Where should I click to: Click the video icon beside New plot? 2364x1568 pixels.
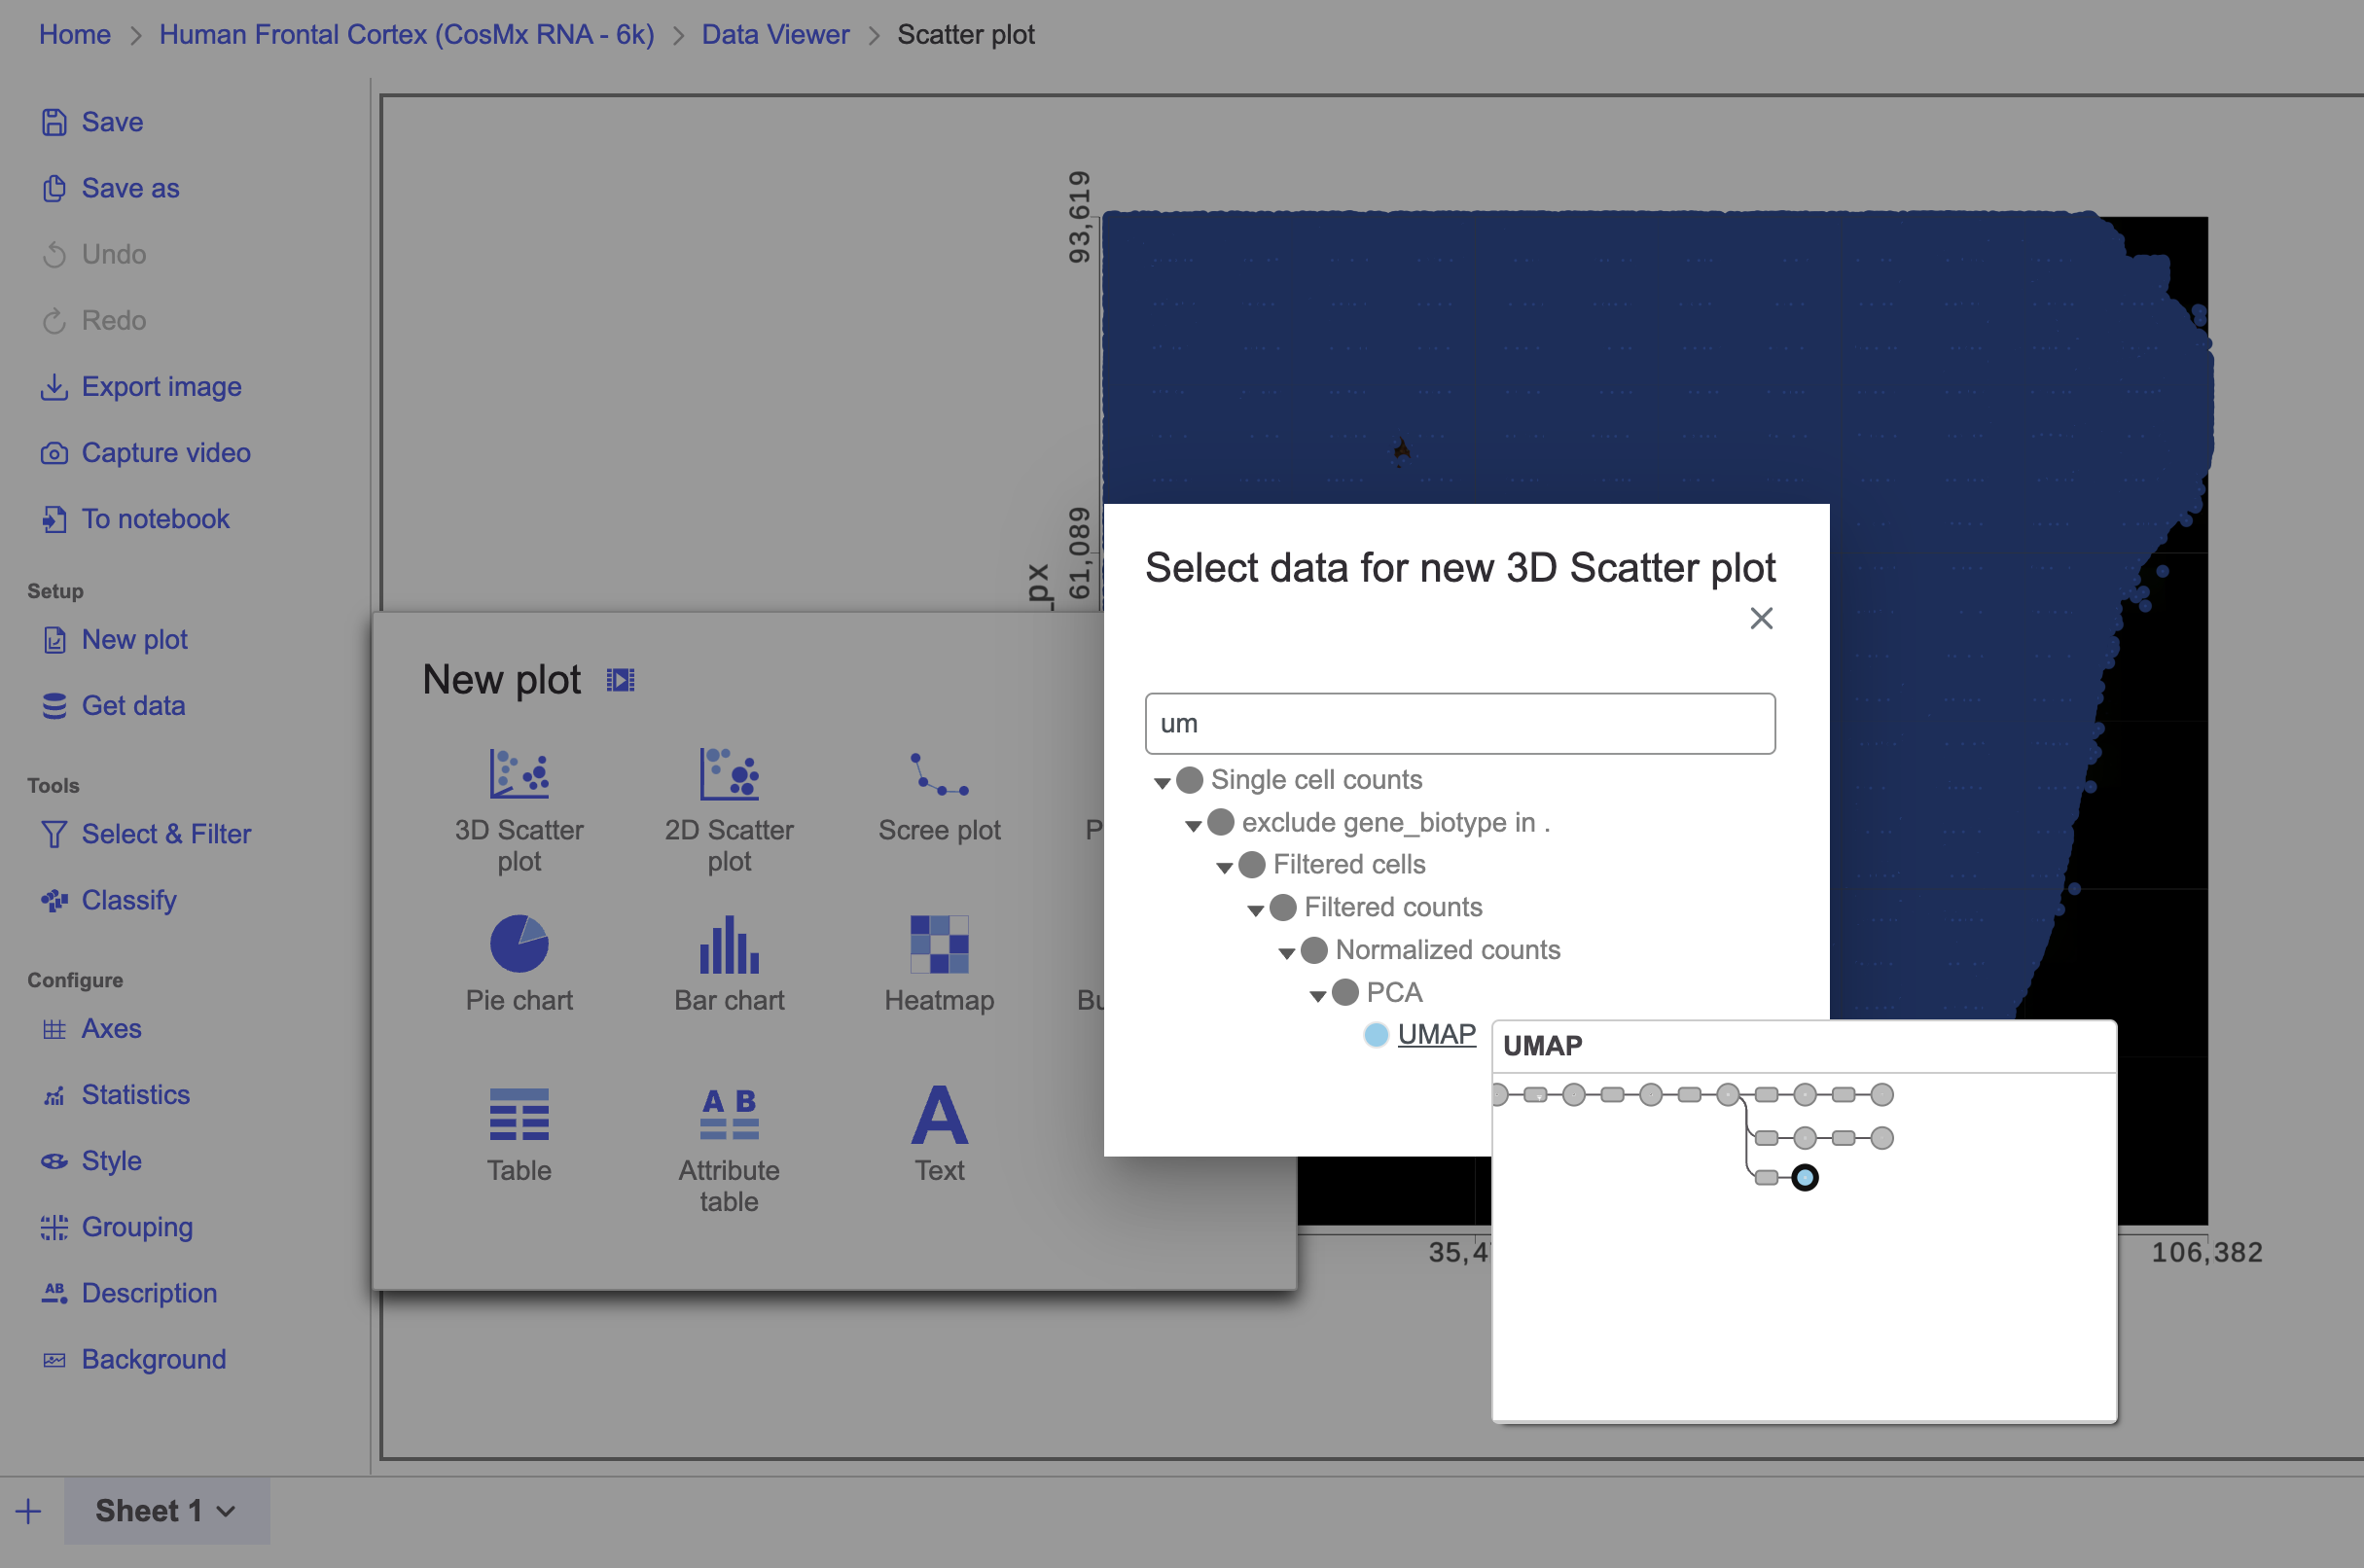point(620,680)
